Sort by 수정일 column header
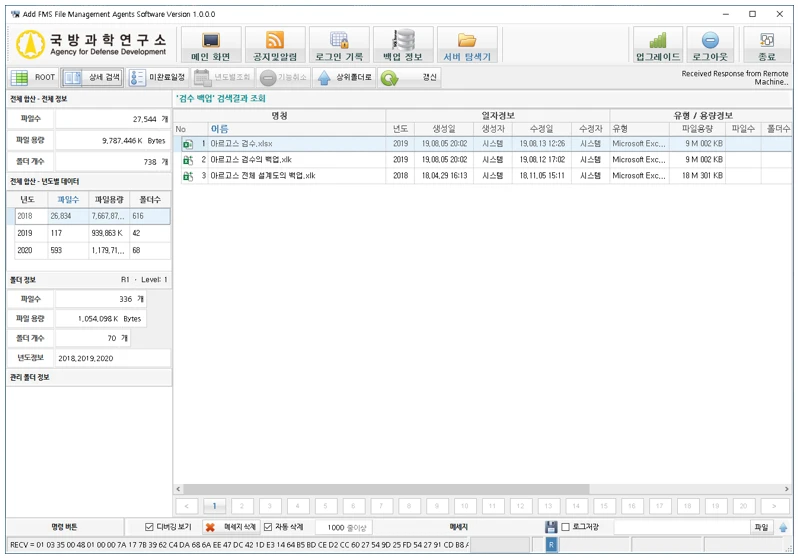Viewport: 798px width, 558px height. (x=542, y=129)
